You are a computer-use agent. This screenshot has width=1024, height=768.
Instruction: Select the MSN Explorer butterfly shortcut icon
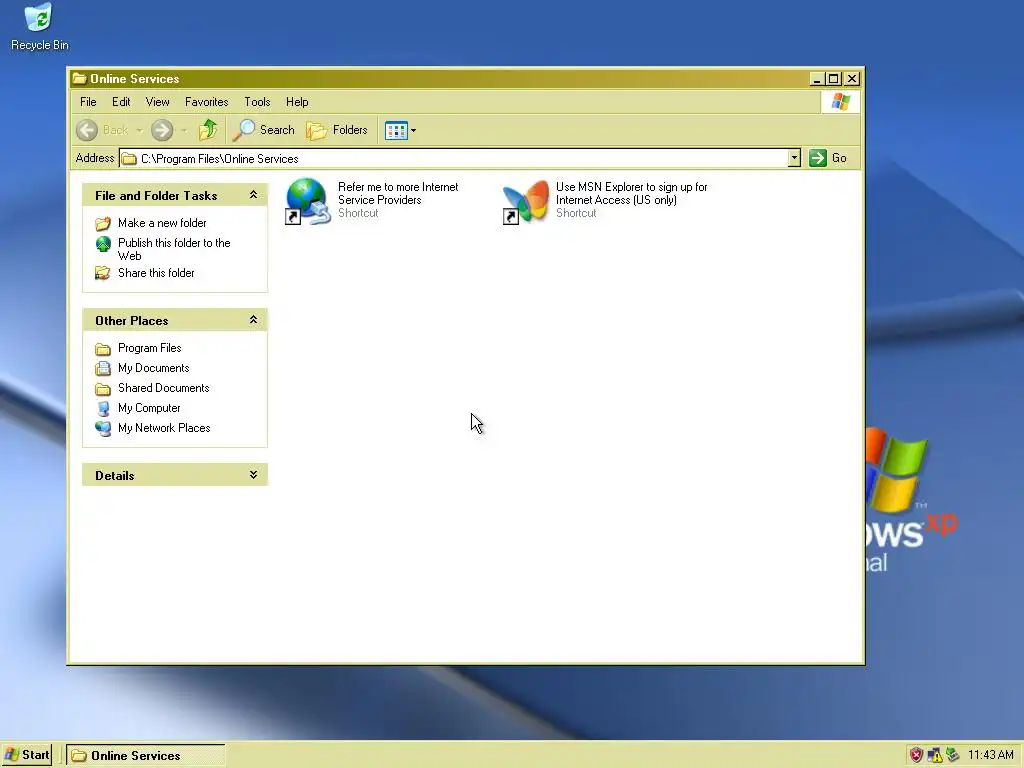coord(526,201)
